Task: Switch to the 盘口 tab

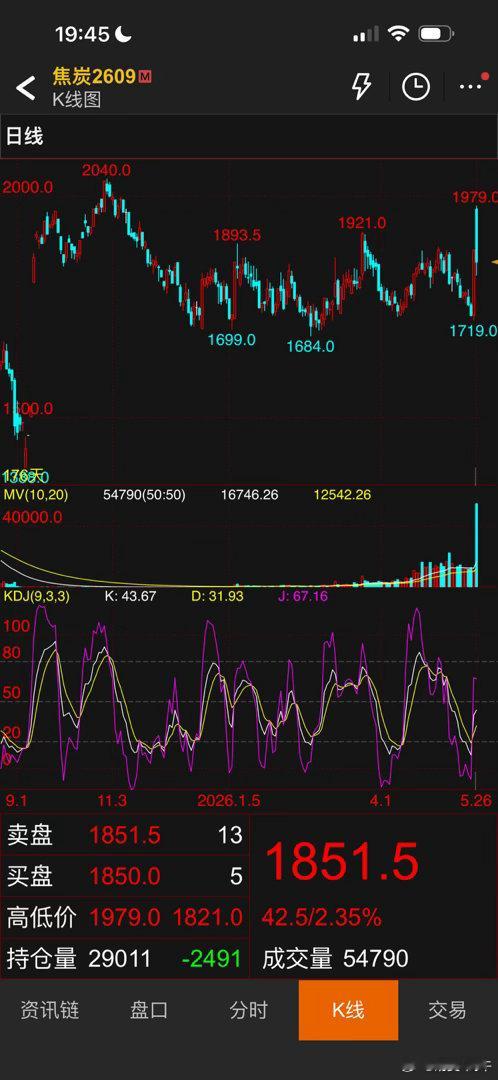Action: pos(149,1010)
